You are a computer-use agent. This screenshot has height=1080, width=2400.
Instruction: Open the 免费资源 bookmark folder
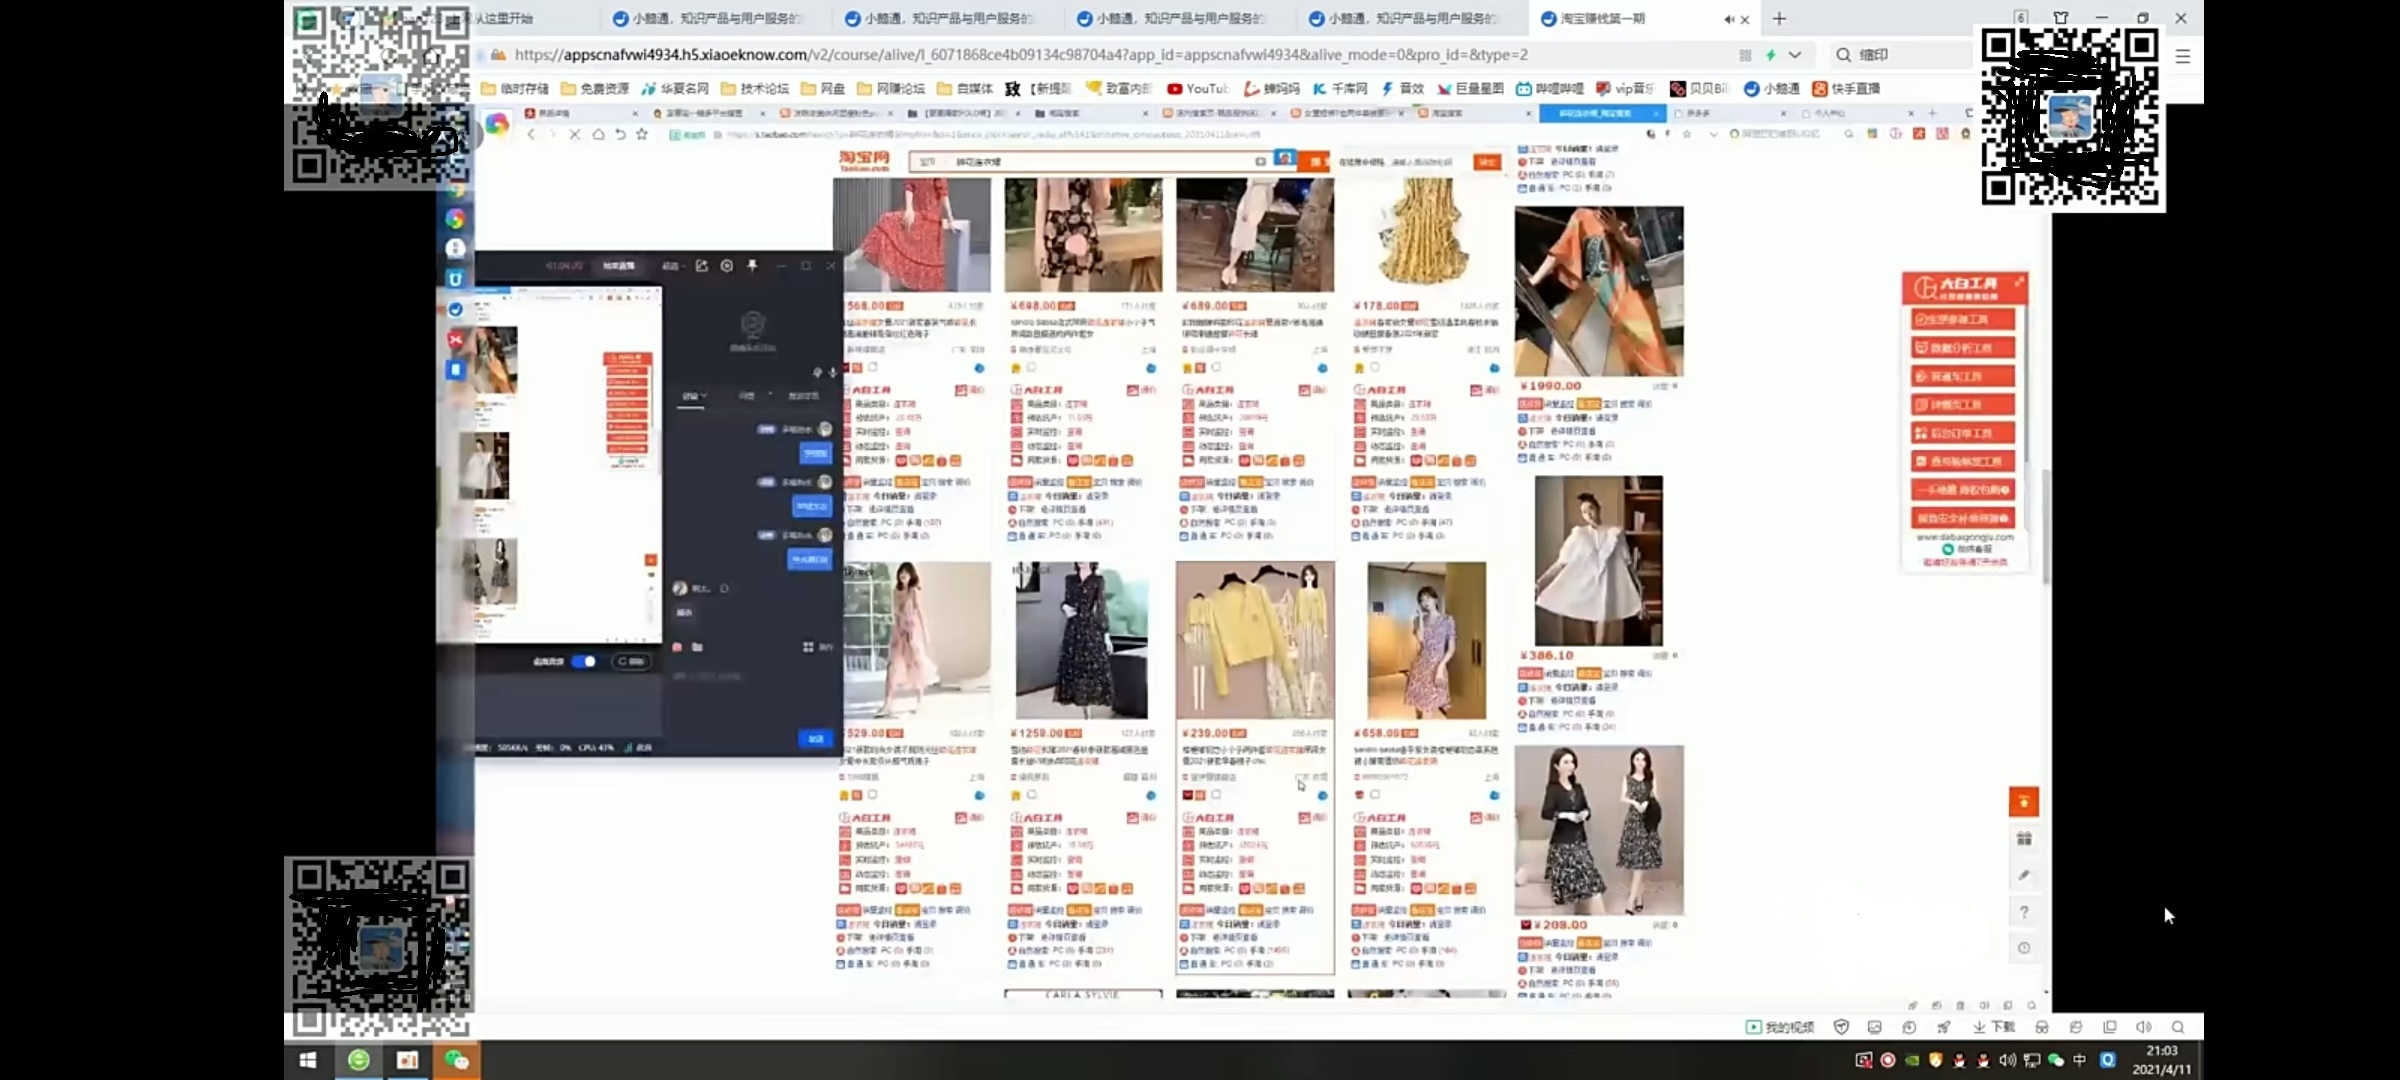click(596, 89)
